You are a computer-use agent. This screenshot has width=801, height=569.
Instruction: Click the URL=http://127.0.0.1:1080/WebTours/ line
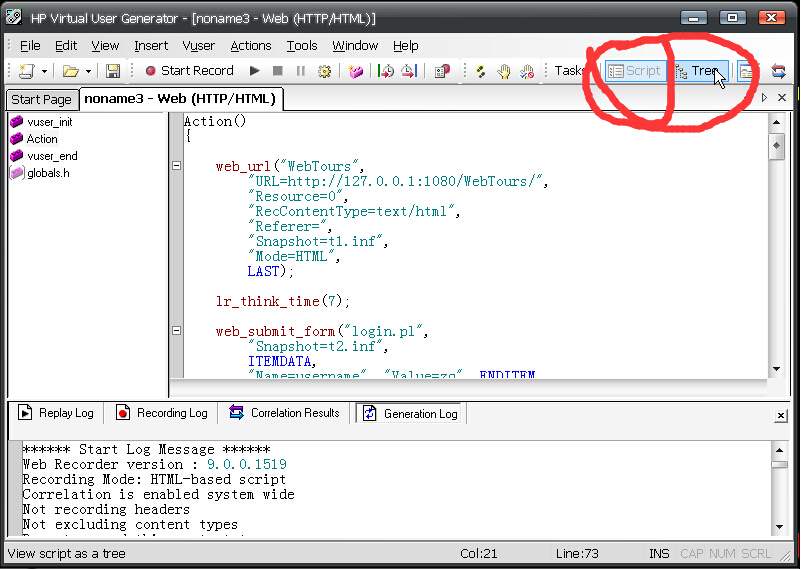click(x=398, y=181)
